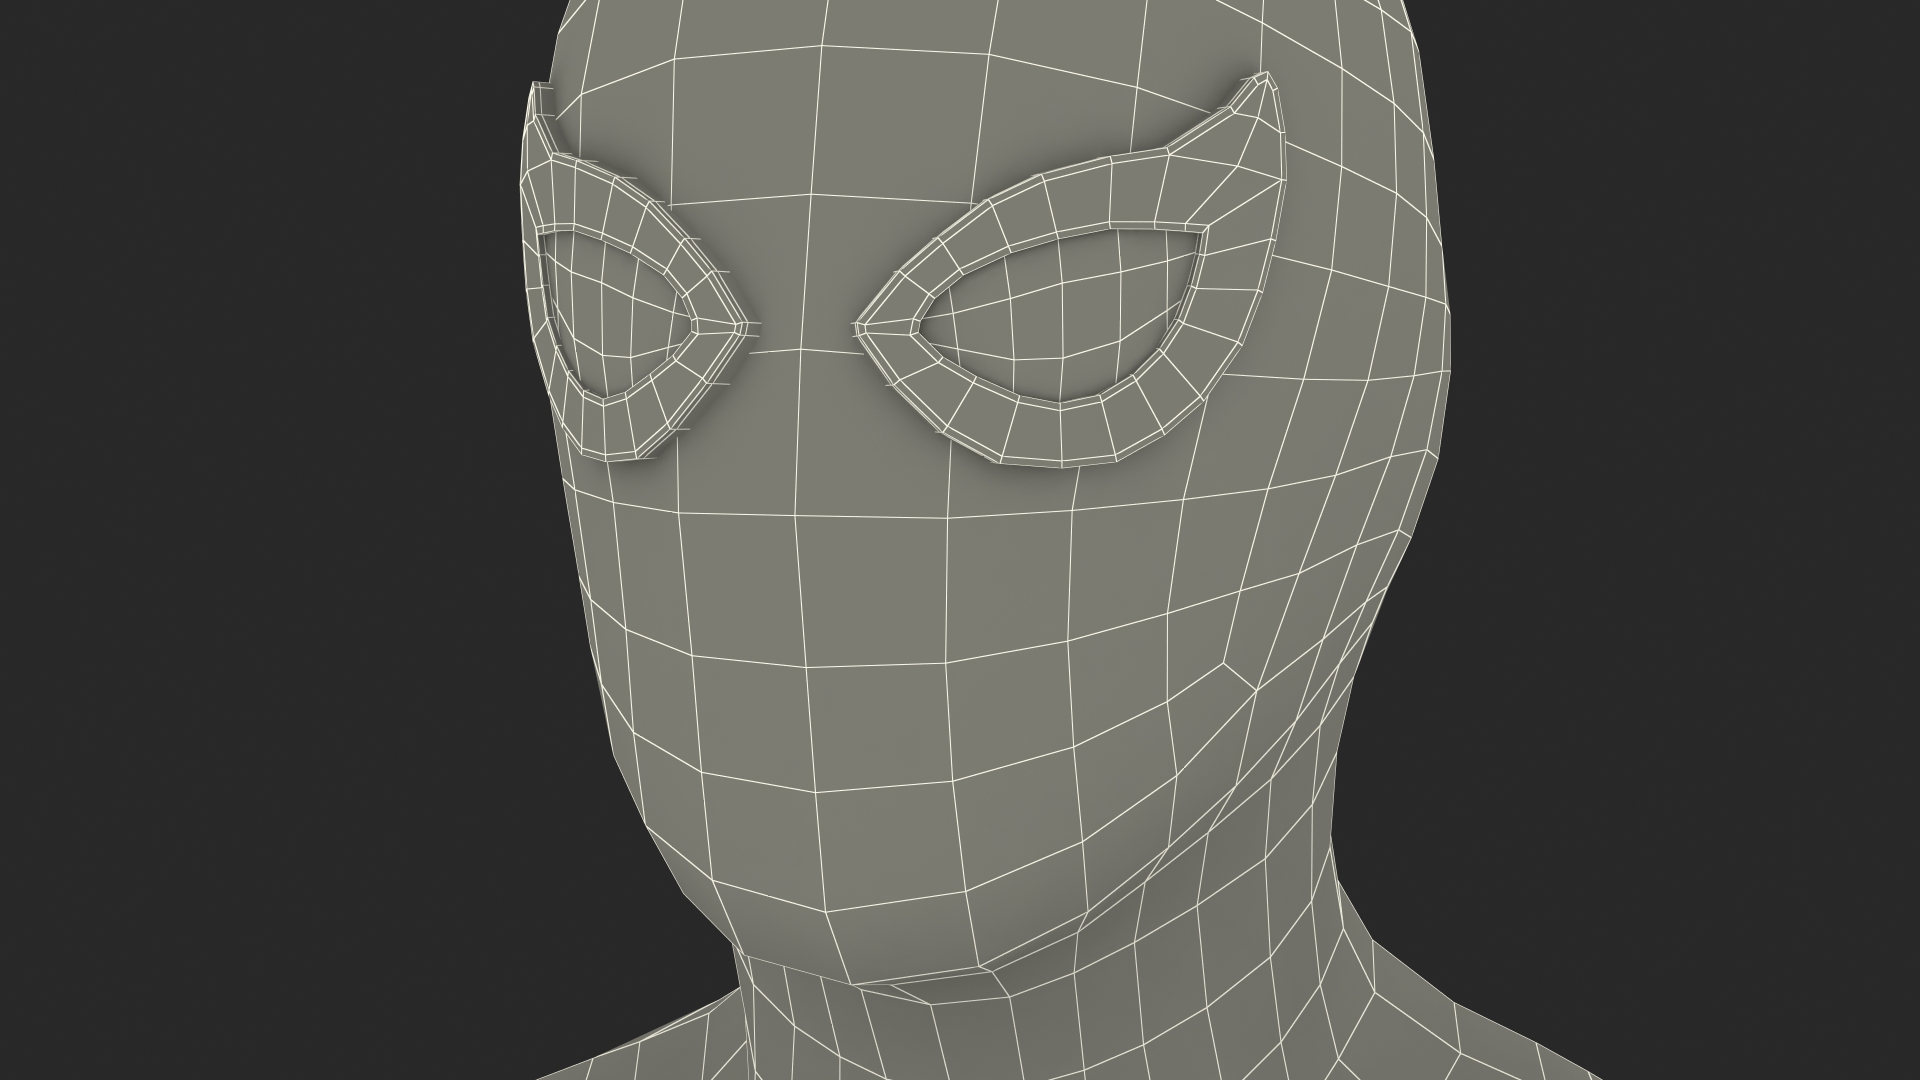Select the smaller partially turned eye lens mesh

[615, 315]
